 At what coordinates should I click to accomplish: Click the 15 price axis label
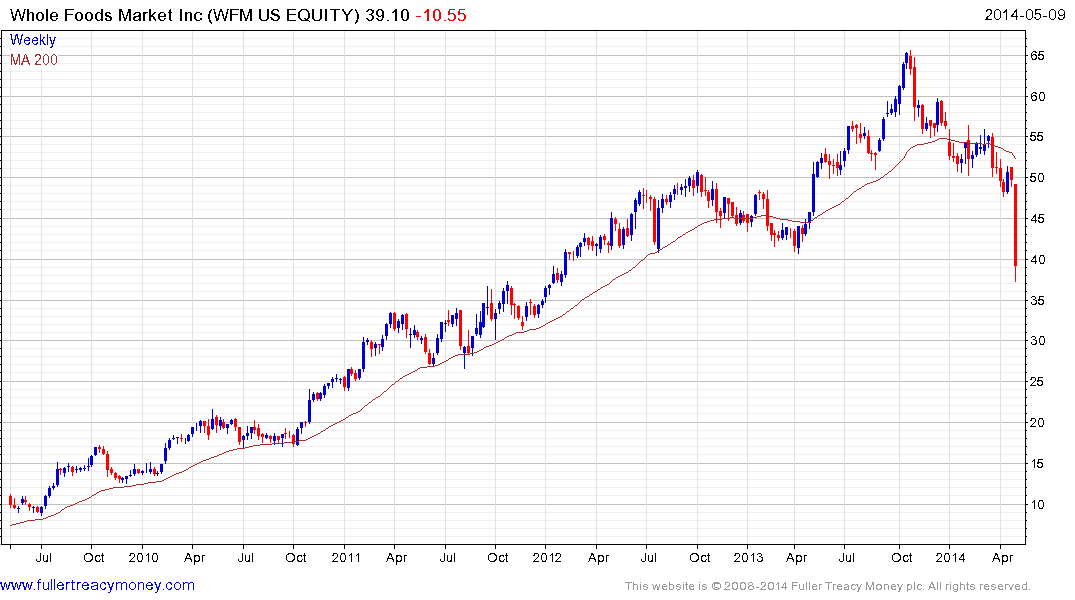pos(1037,464)
